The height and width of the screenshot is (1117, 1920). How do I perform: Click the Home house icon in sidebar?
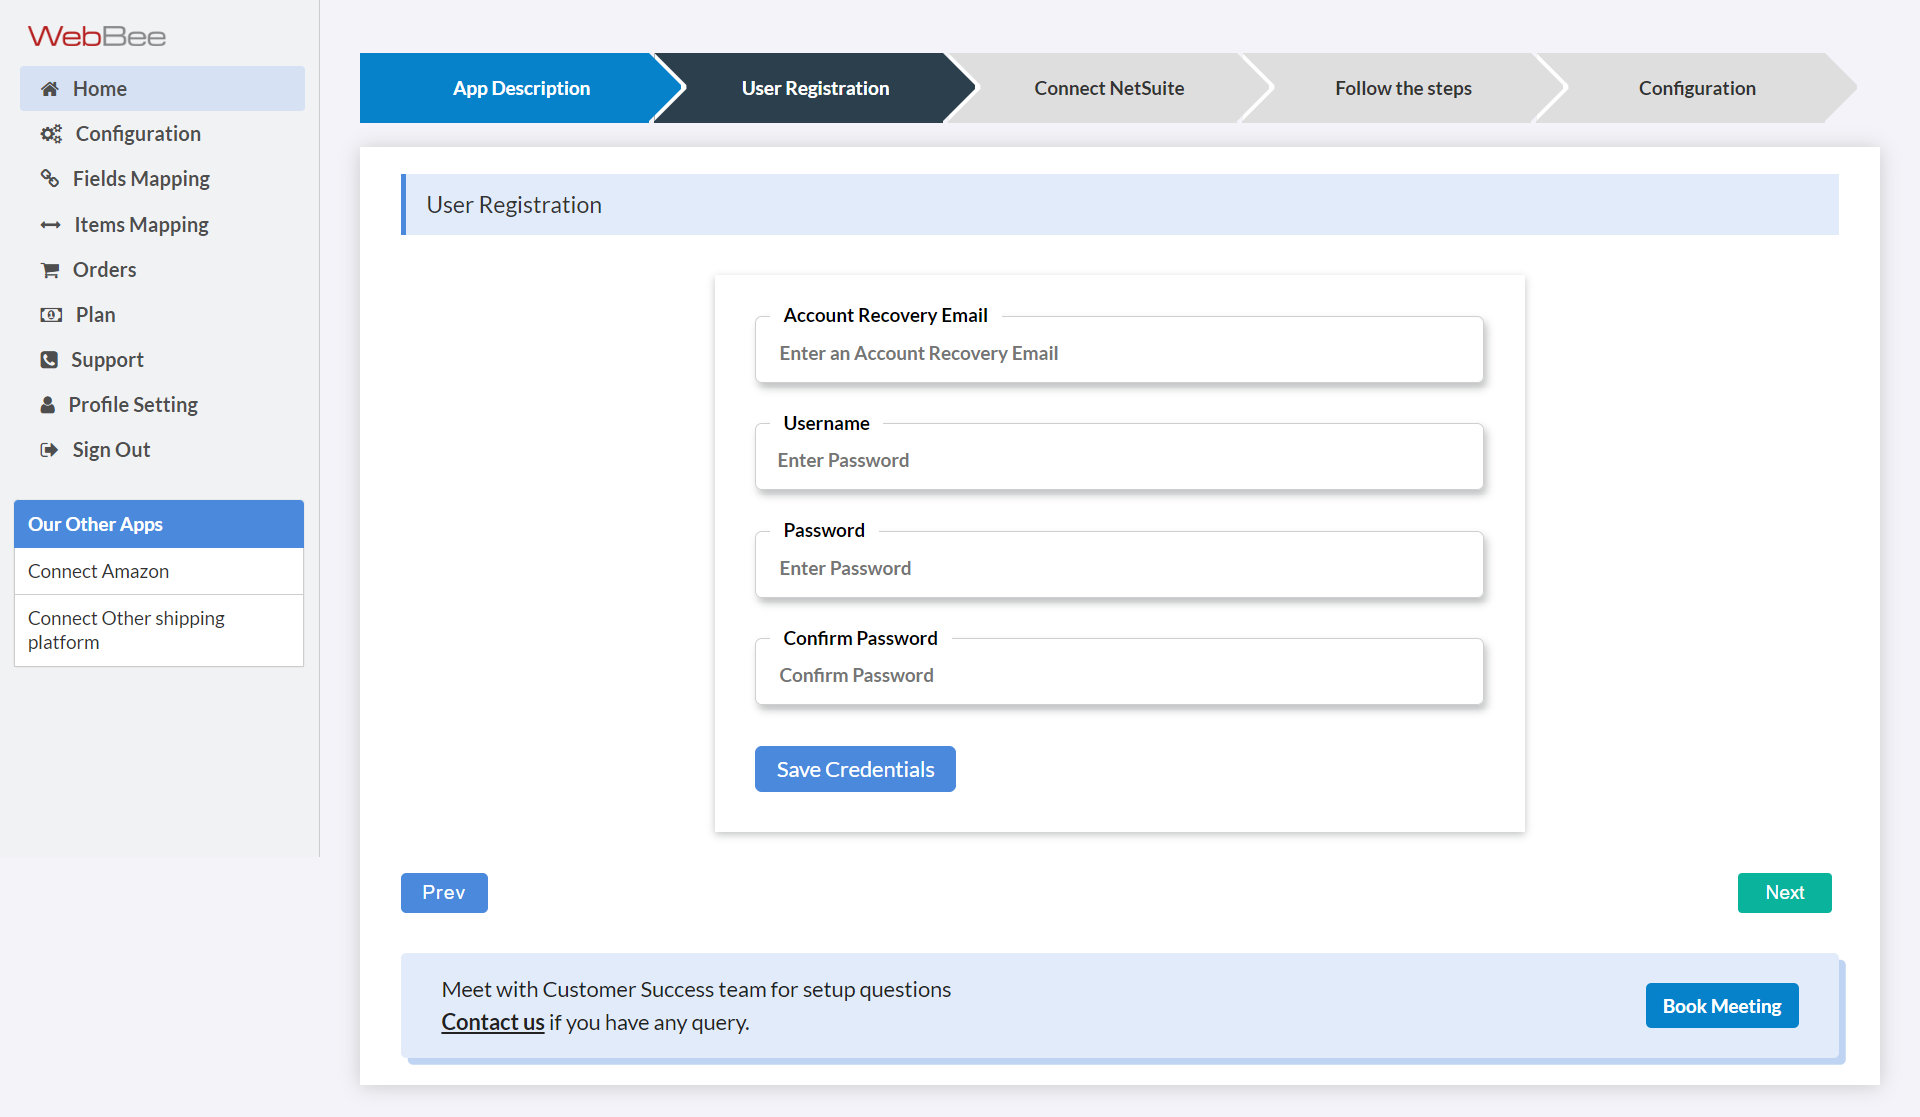click(x=49, y=89)
